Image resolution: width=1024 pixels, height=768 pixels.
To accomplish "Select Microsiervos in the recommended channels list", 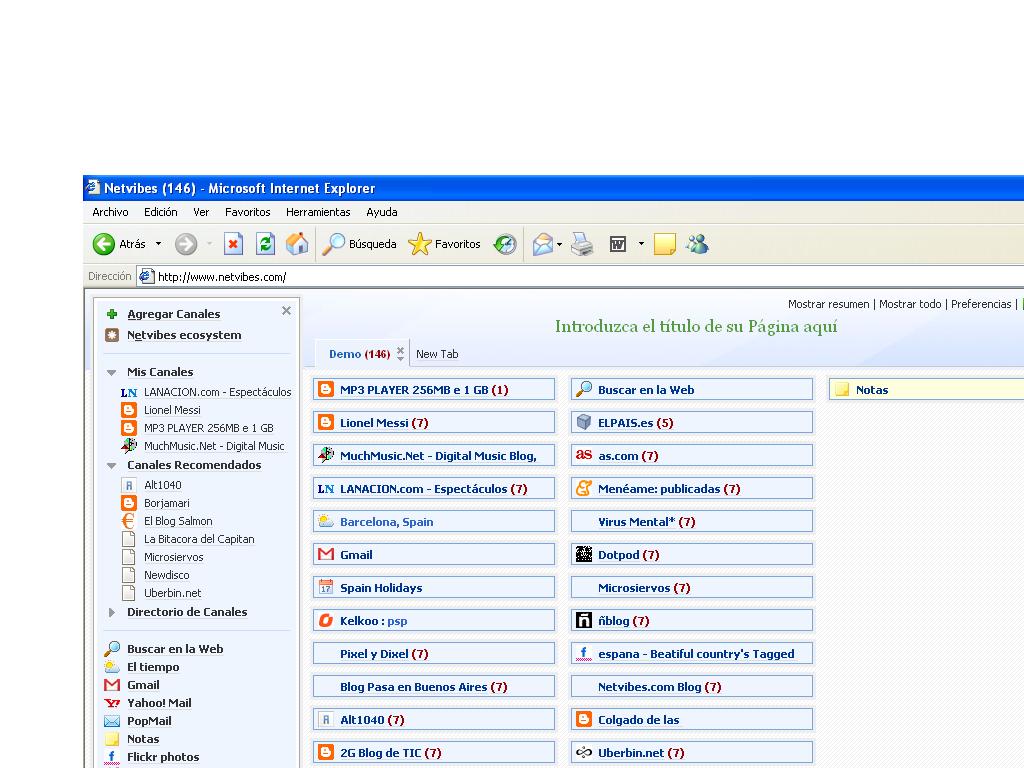I will [174, 557].
